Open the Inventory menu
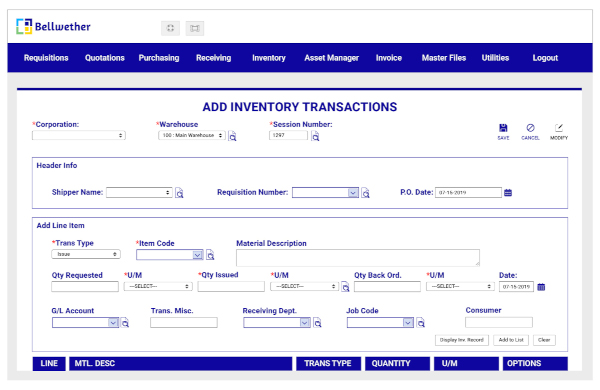600x390 pixels. [x=269, y=58]
